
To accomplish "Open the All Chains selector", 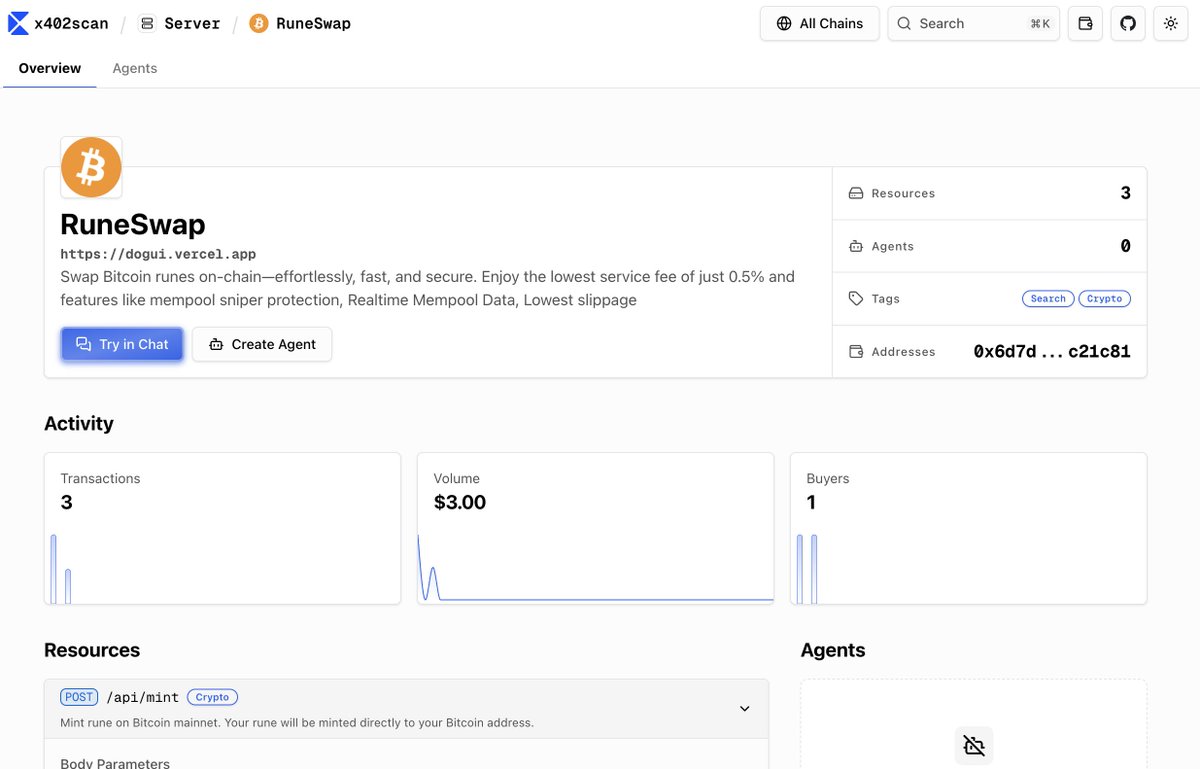I will [820, 23].
